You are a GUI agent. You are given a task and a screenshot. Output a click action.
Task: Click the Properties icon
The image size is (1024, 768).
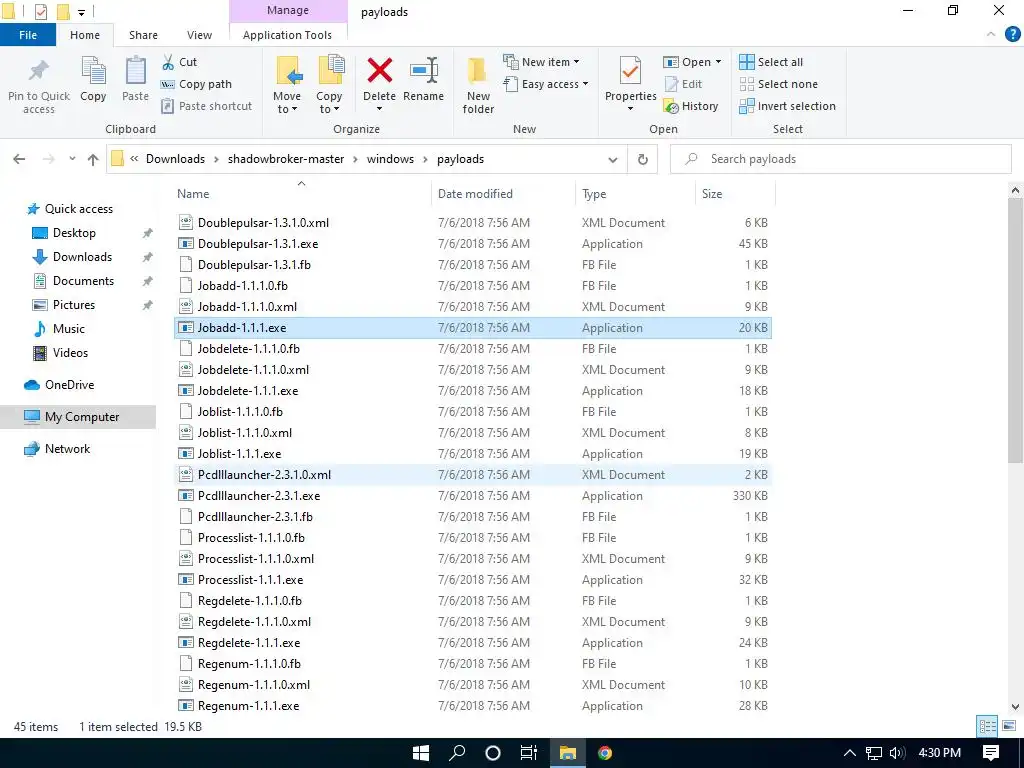coord(630,71)
